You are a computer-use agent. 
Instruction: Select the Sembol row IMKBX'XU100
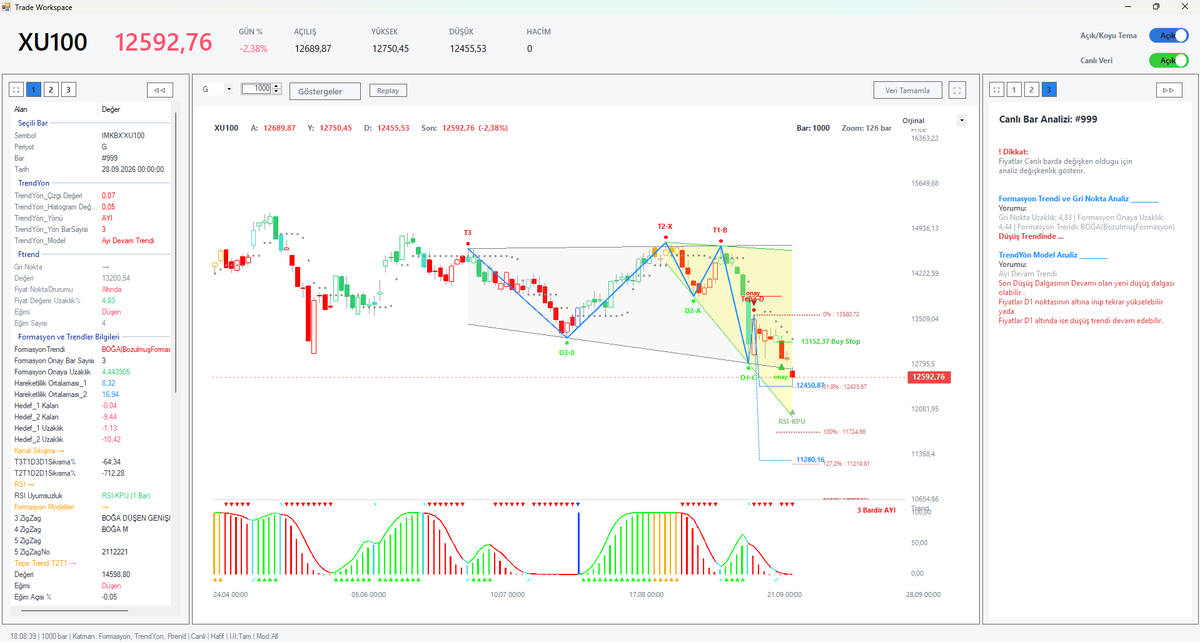pyautogui.click(x=92, y=135)
